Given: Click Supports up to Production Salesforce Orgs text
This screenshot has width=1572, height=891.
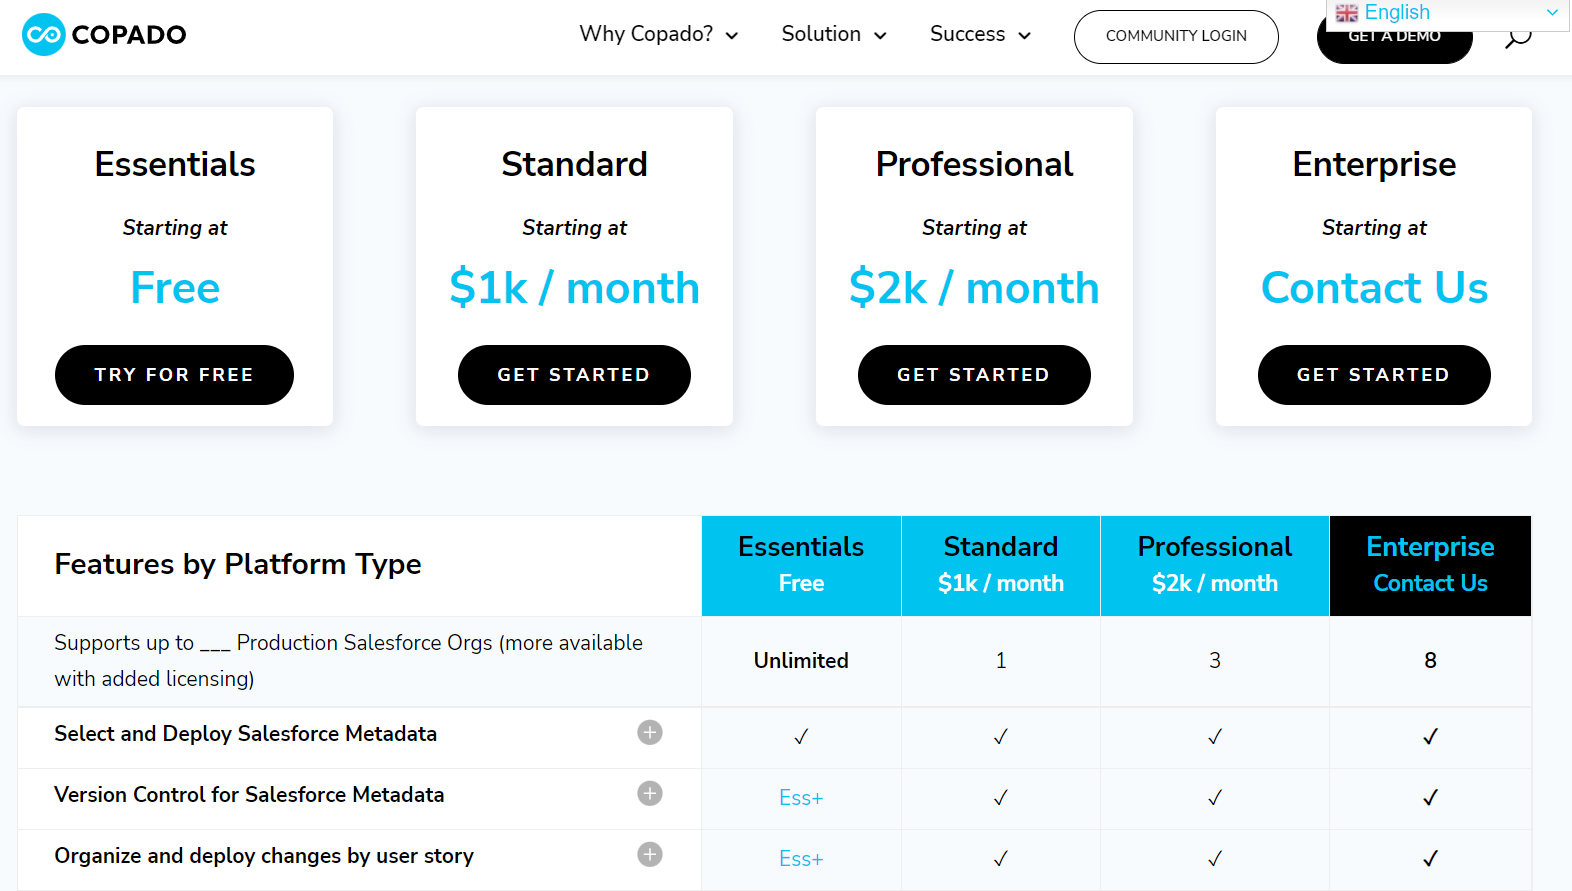Looking at the screenshot, I should click(348, 661).
